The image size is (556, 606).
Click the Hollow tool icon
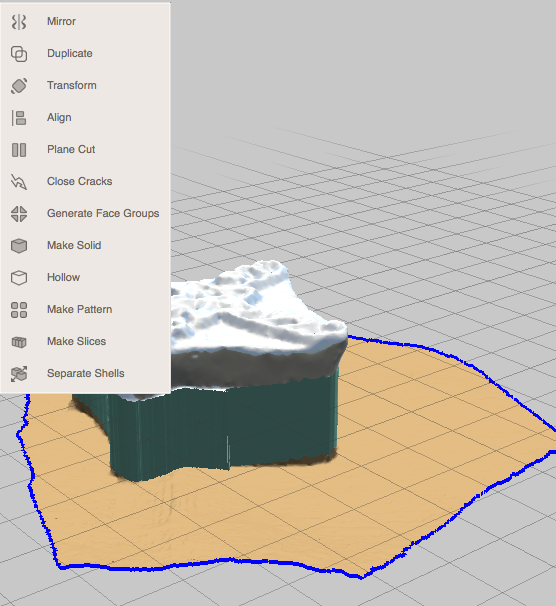(19, 278)
